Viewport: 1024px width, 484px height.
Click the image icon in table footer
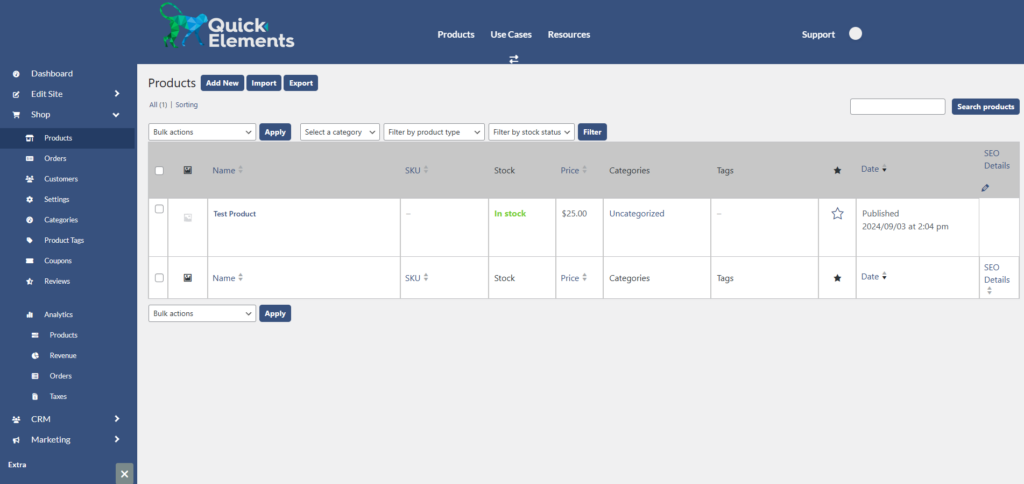pos(187,278)
